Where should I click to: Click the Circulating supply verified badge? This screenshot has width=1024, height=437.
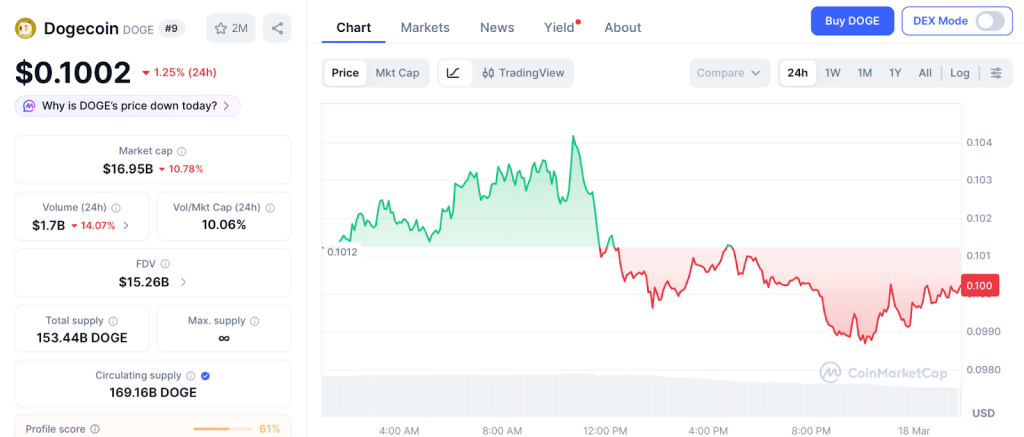(205, 376)
